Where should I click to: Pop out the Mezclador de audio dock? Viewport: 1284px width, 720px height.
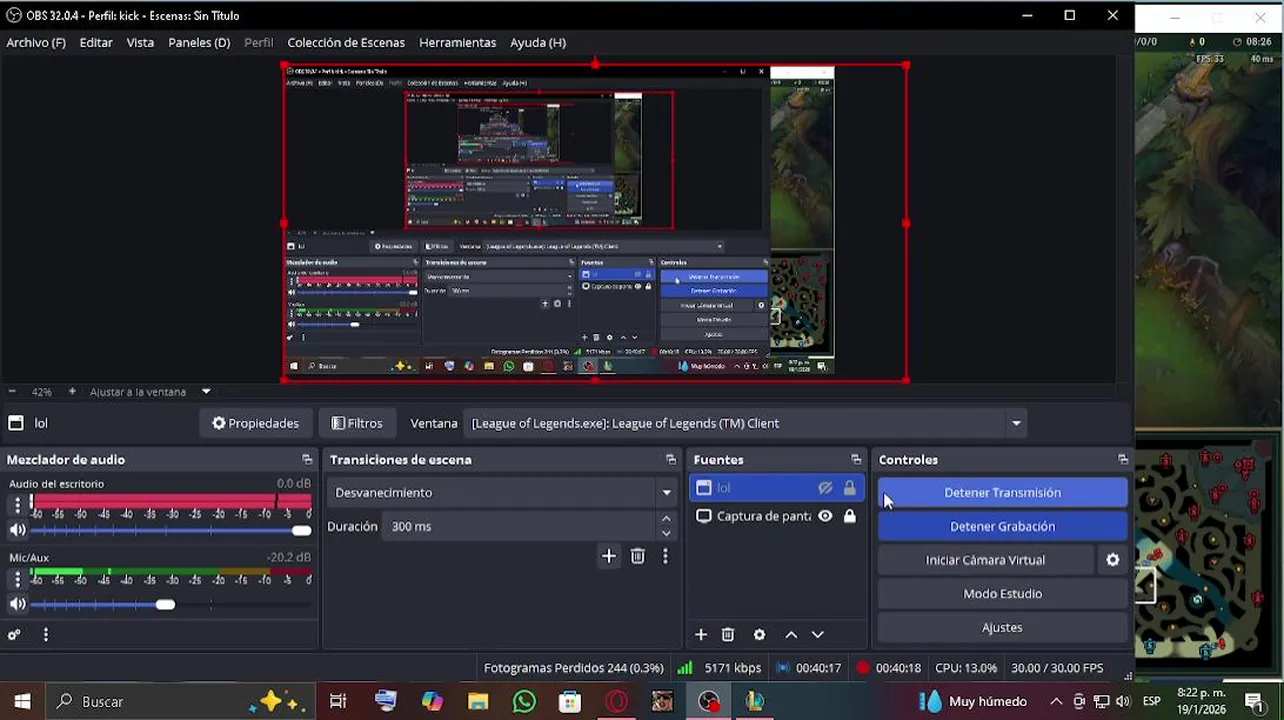point(307,460)
